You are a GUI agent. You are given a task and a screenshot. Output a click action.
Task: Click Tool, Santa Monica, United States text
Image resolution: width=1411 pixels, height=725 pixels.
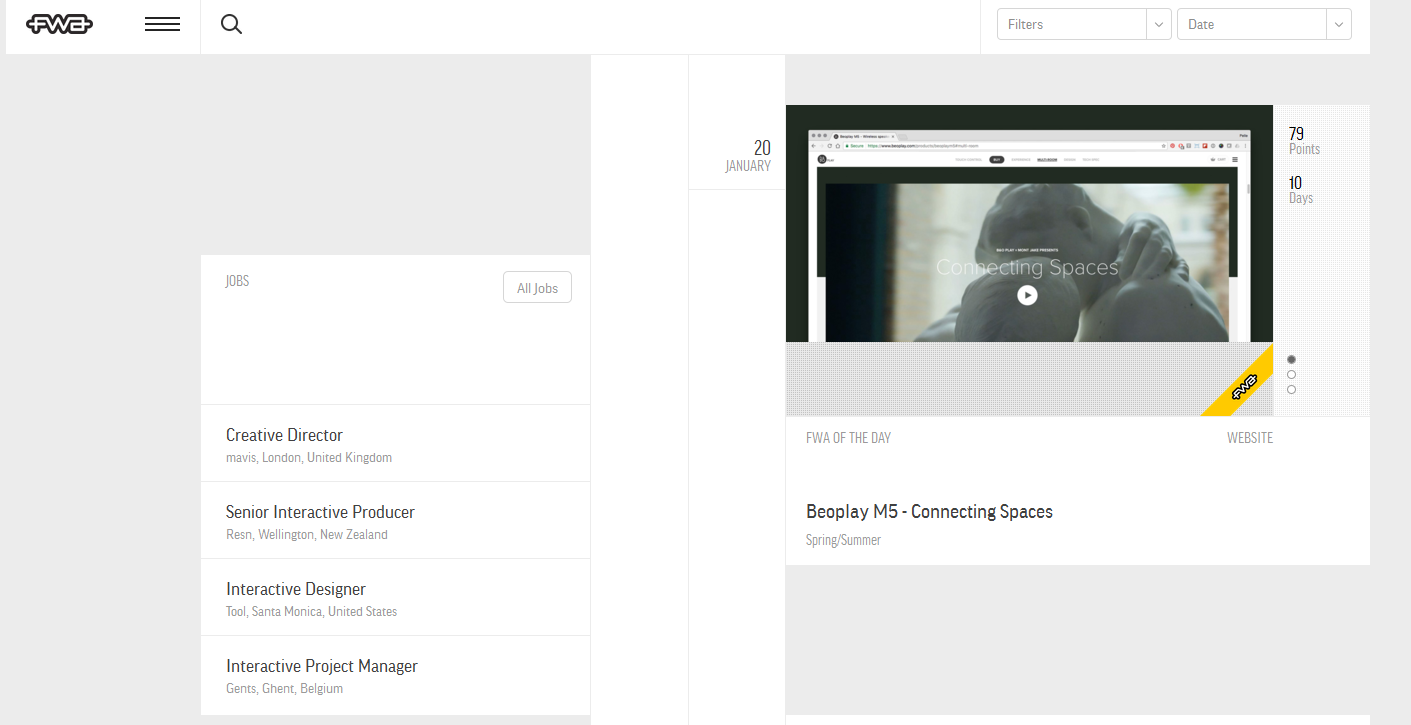311,612
